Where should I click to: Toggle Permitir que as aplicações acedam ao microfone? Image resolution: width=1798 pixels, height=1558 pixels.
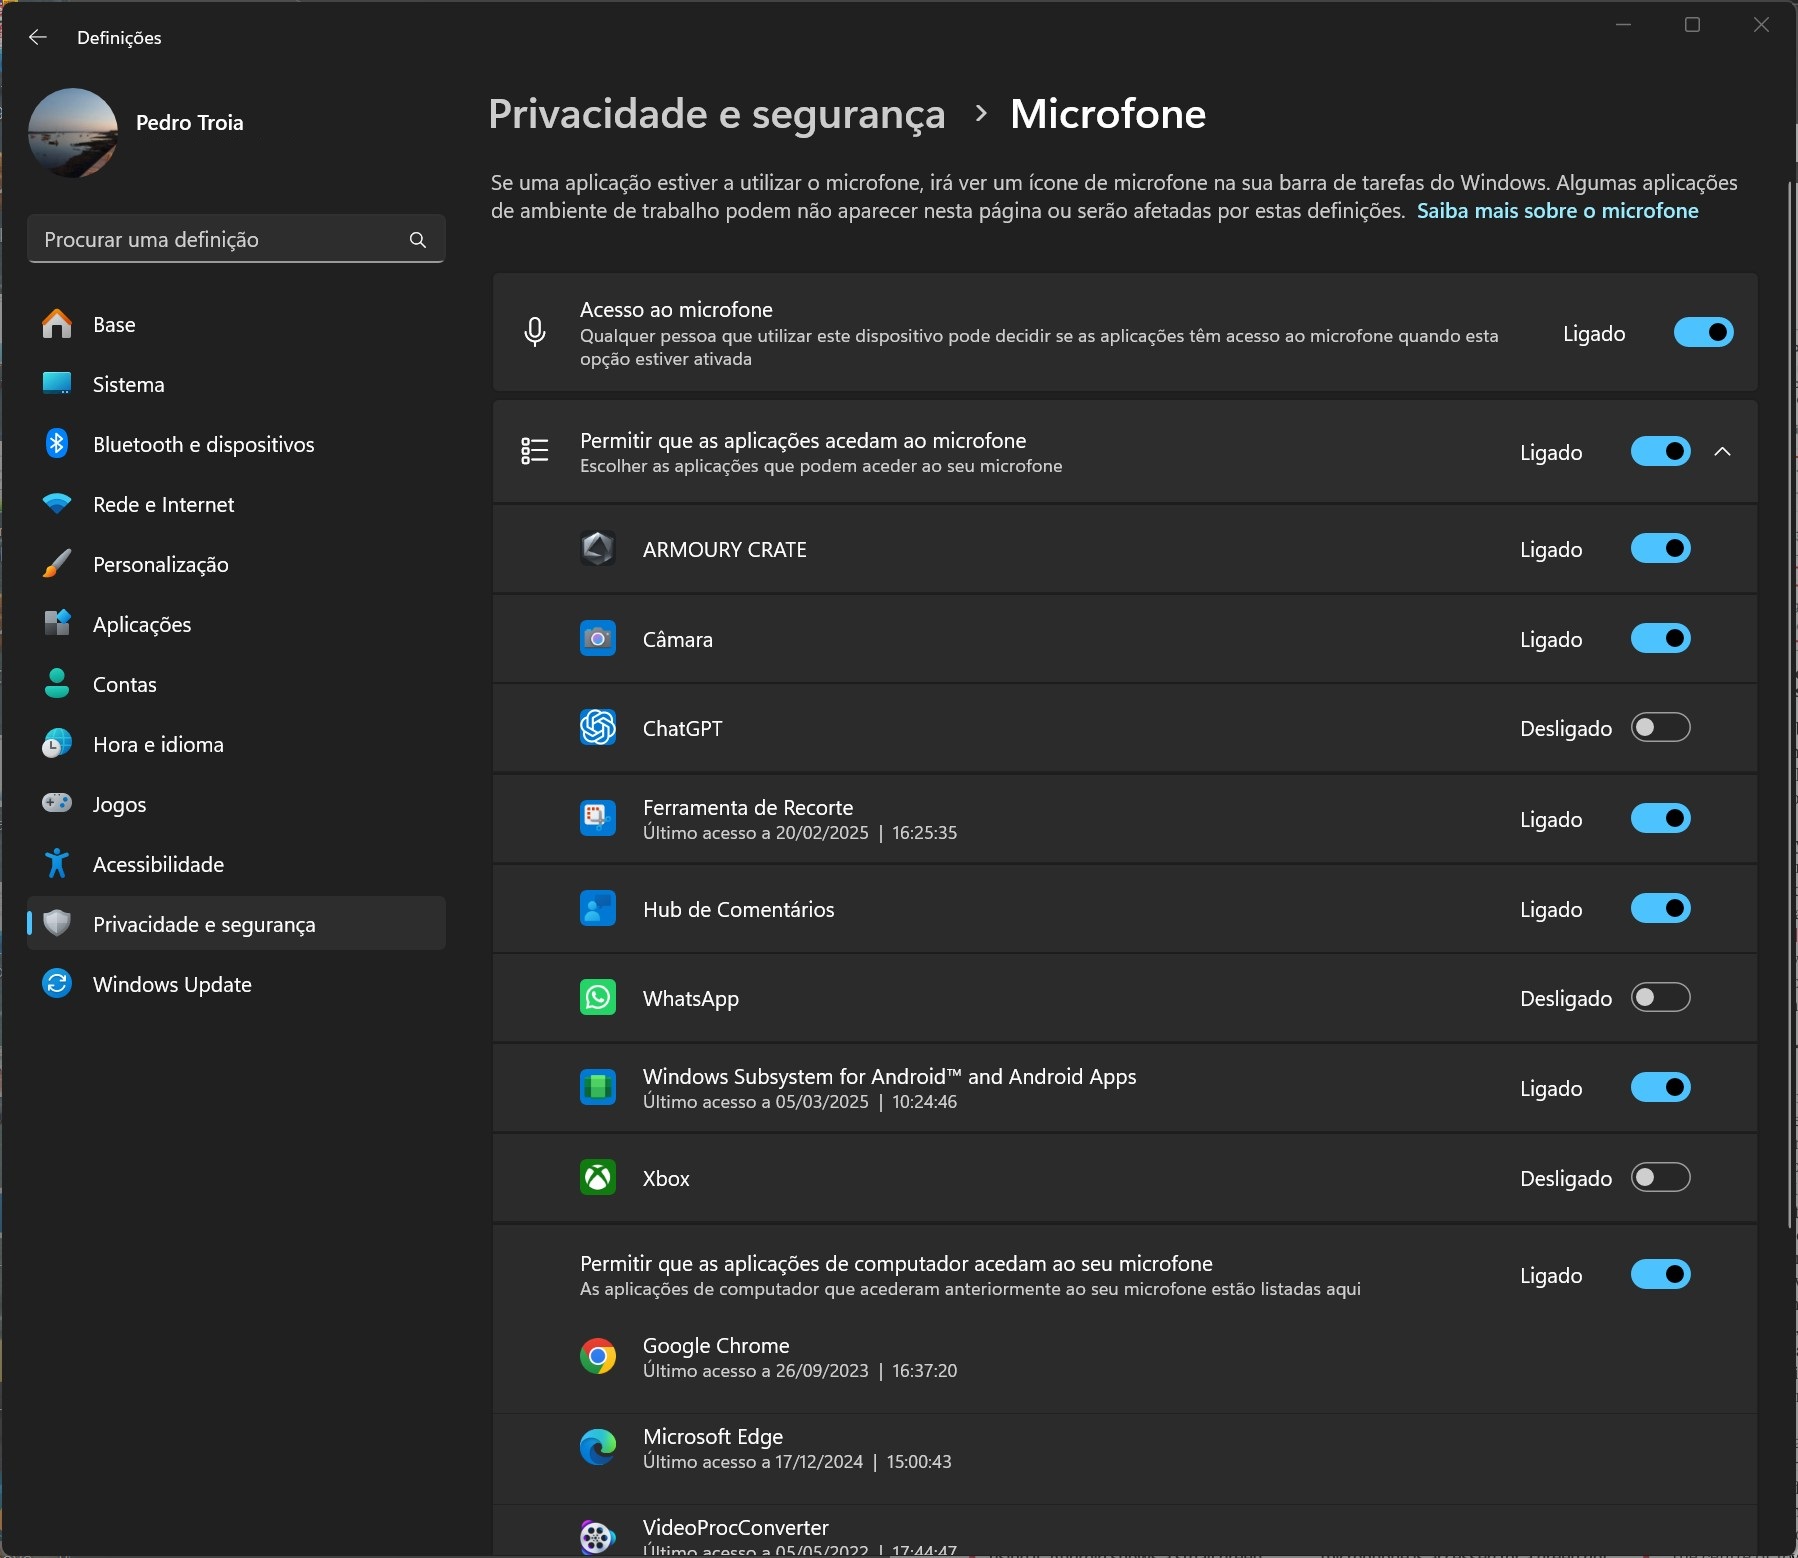(1661, 451)
